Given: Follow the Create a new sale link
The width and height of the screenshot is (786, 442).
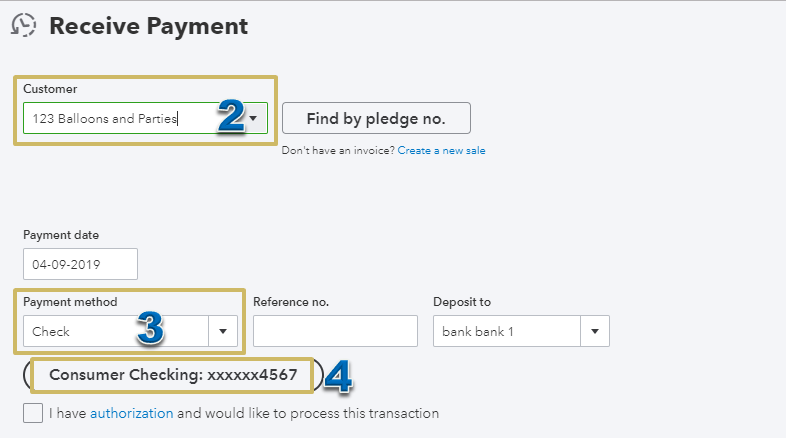Looking at the screenshot, I should tap(441, 150).
